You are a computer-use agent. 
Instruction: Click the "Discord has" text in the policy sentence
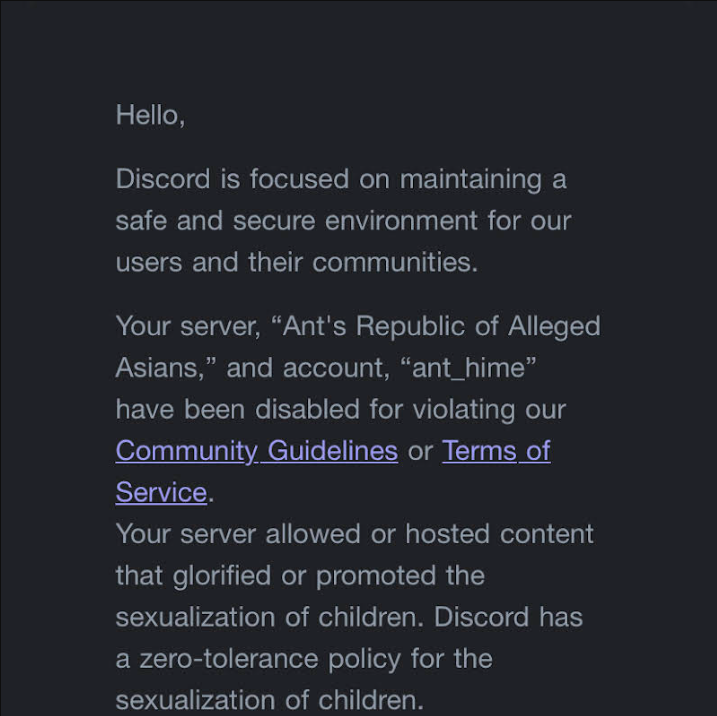(x=508, y=617)
